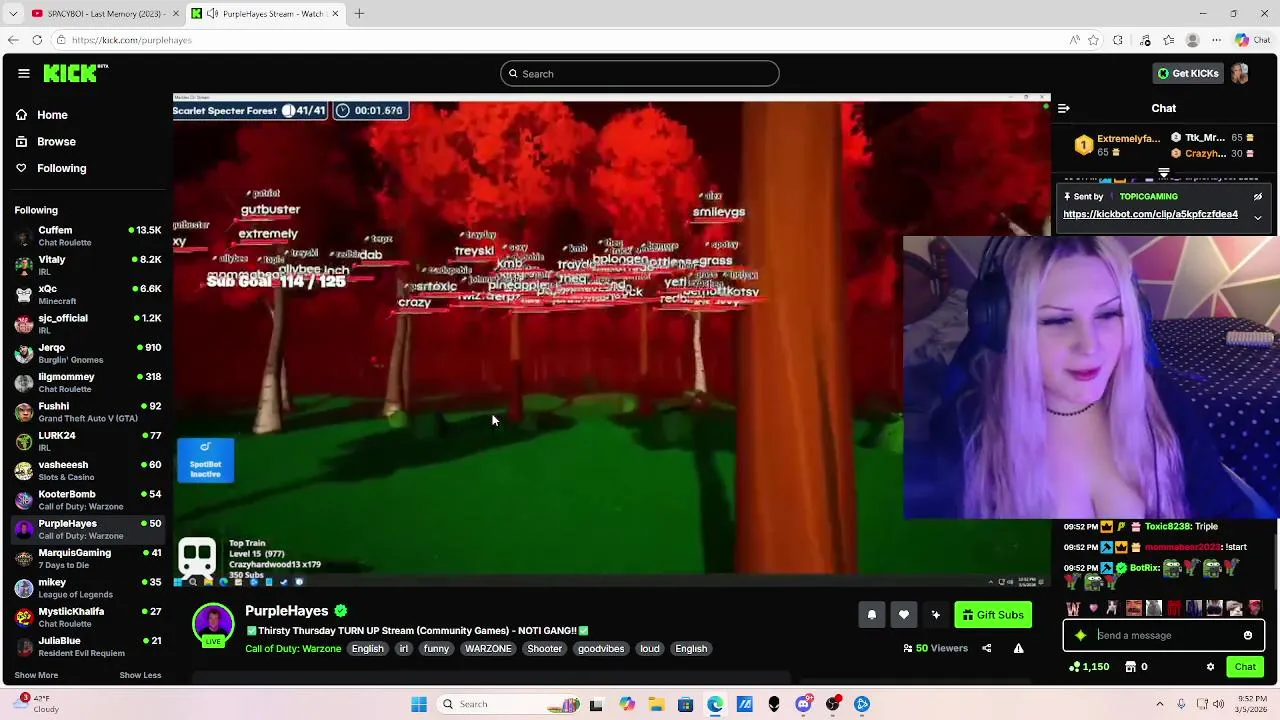Click the browser address bar URL
The image size is (1280, 720).
tap(131, 40)
